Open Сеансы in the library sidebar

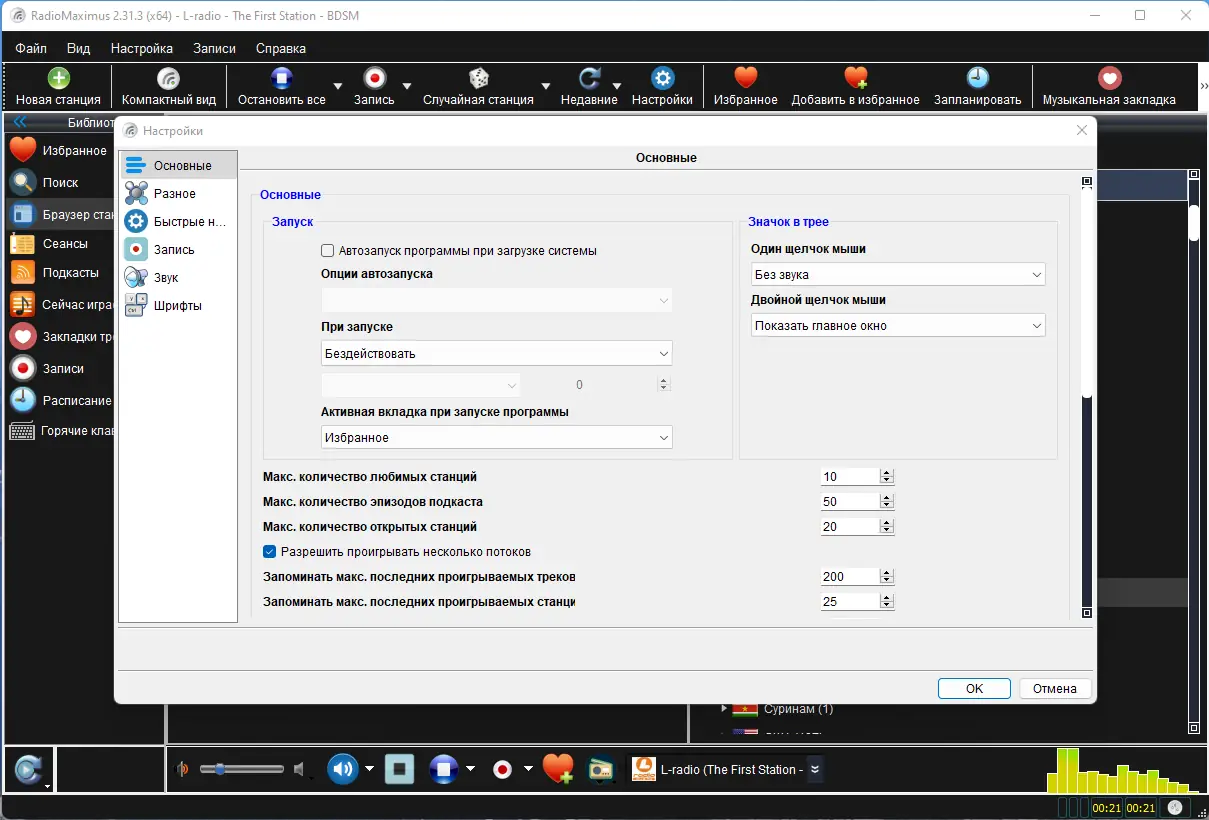(x=59, y=244)
